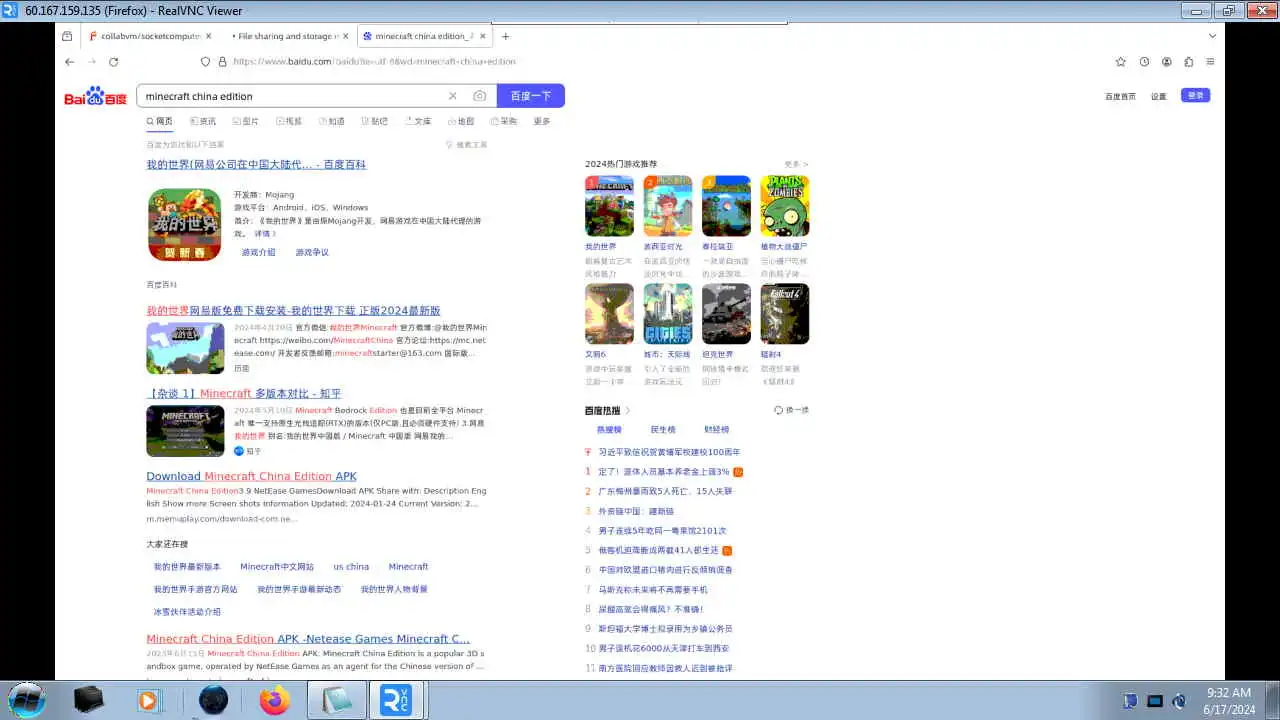Click the forward navigation arrow
1280x720 pixels.
[92, 61]
